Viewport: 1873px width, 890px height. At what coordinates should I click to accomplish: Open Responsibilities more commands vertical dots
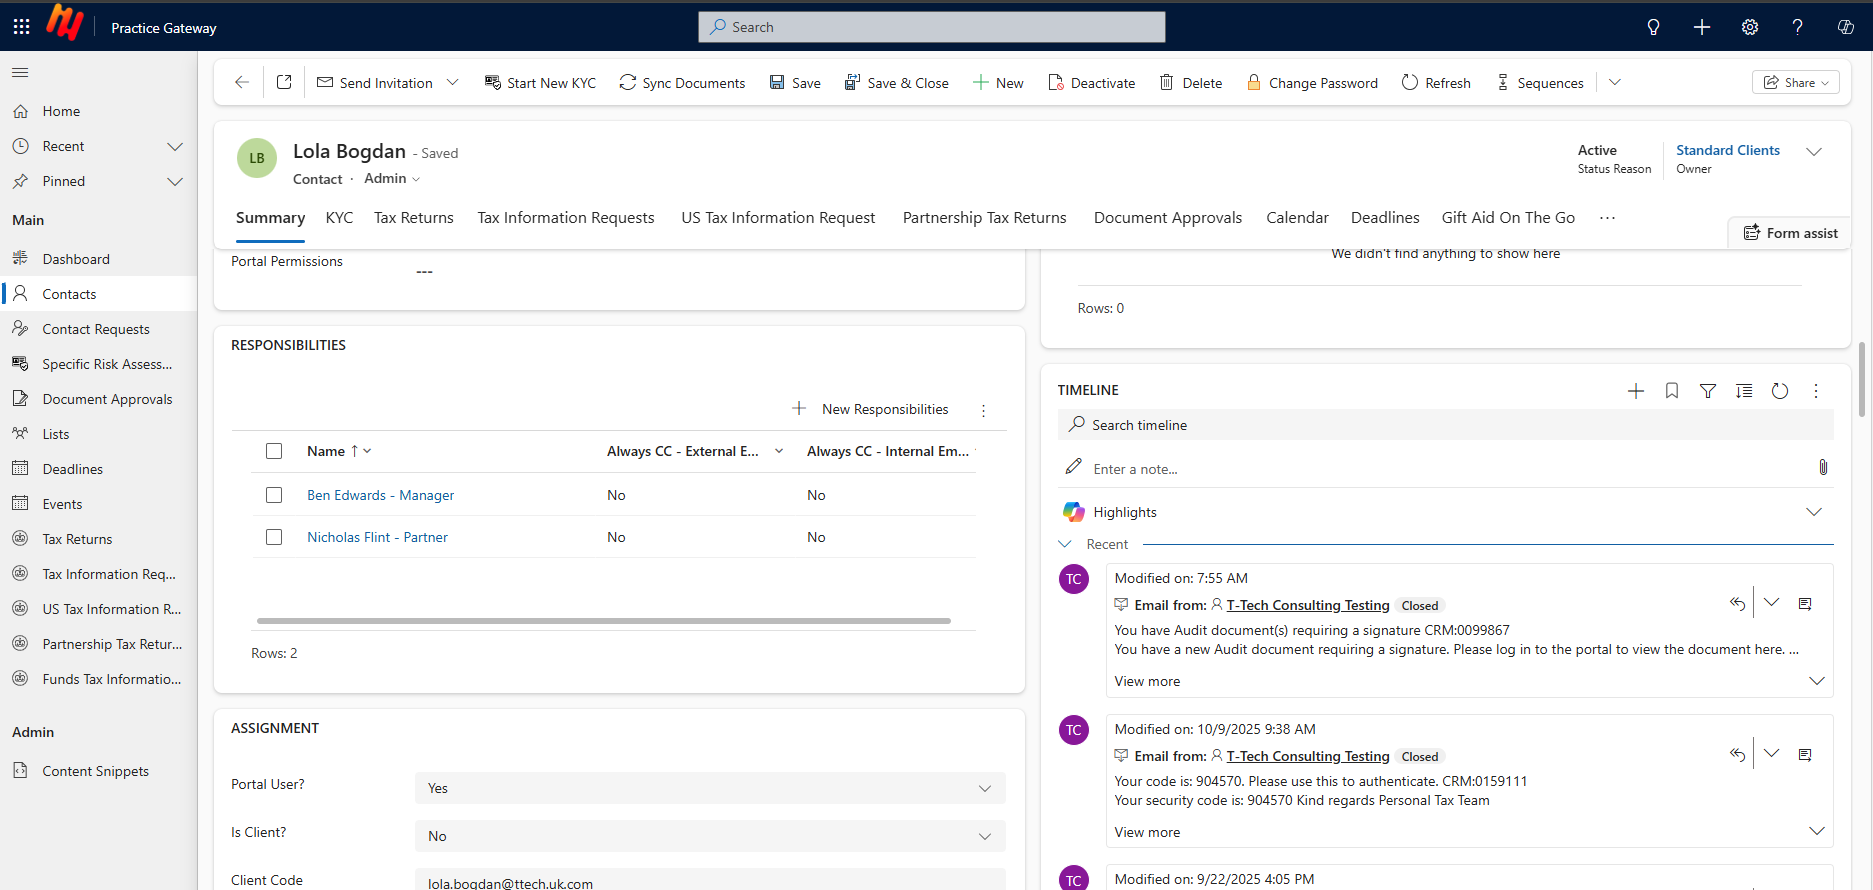983,410
